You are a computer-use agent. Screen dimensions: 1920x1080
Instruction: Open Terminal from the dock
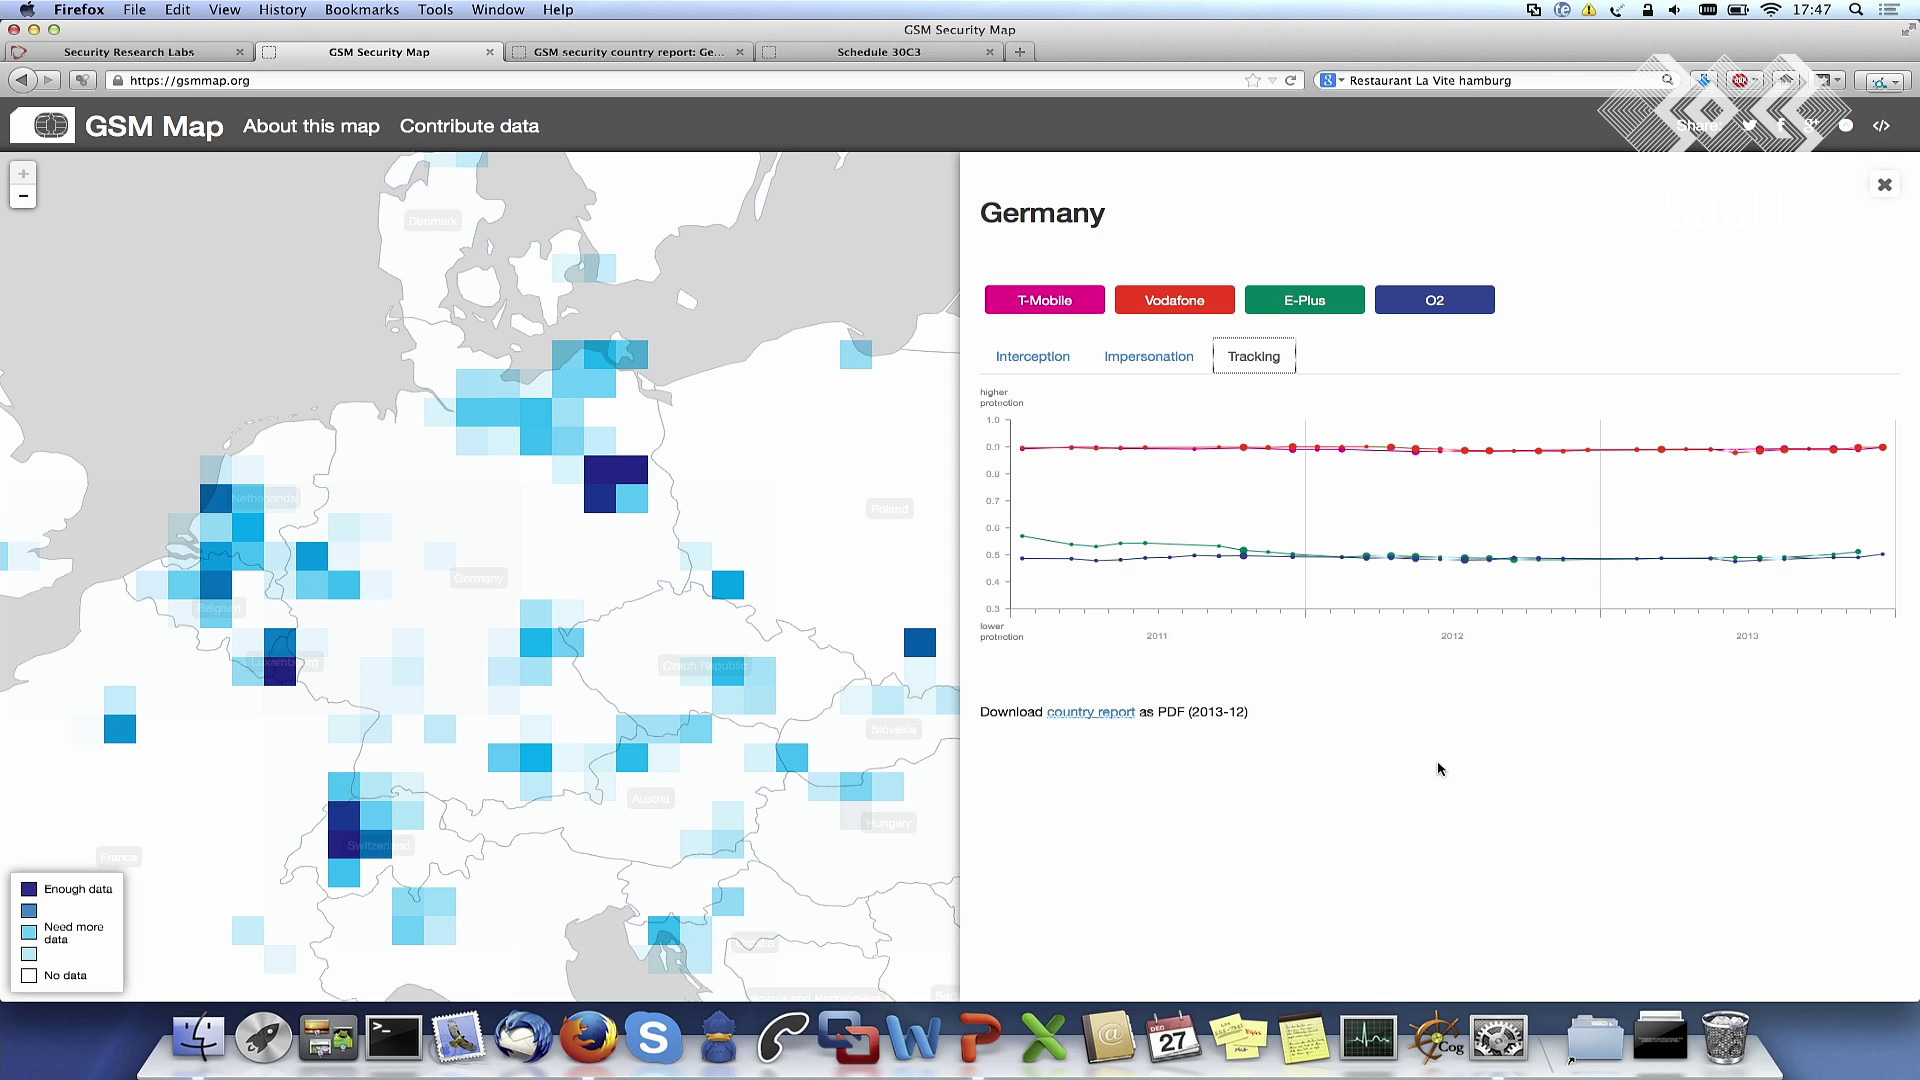(393, 1038)
